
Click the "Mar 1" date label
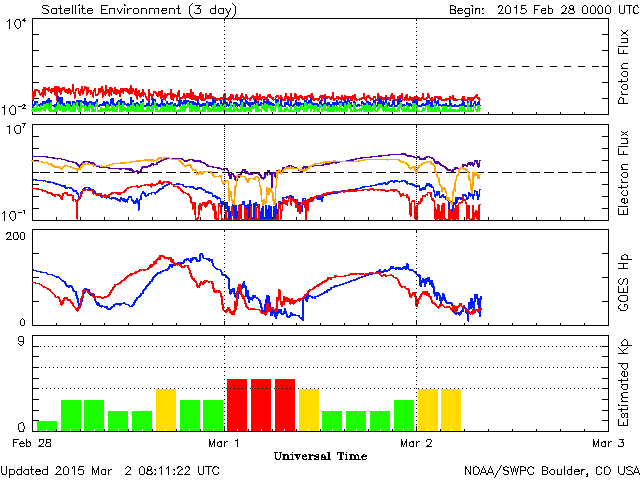224,443
